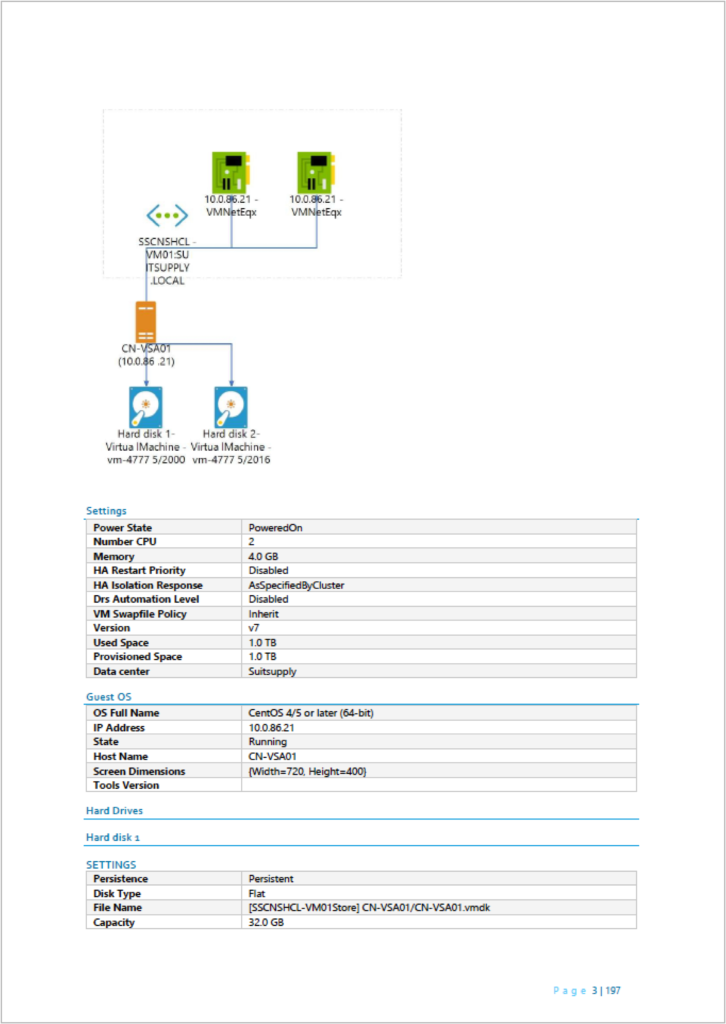This screenshot has height=1024, width=726.
Task: Select the Number CPU value 2
Action: click(x=251, y=541)
